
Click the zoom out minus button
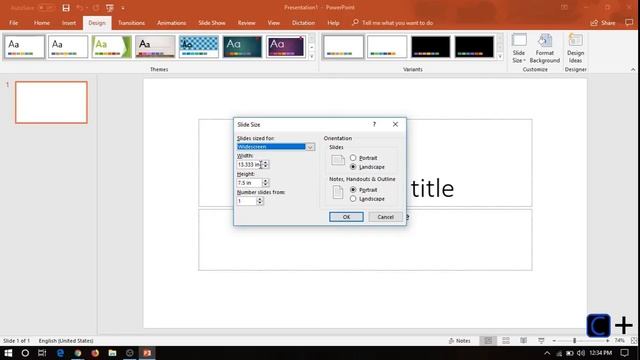click(554, 340)
